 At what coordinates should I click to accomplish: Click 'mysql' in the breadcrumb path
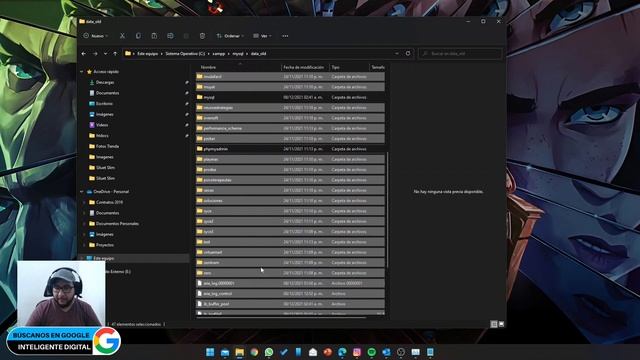coord(238,53)
